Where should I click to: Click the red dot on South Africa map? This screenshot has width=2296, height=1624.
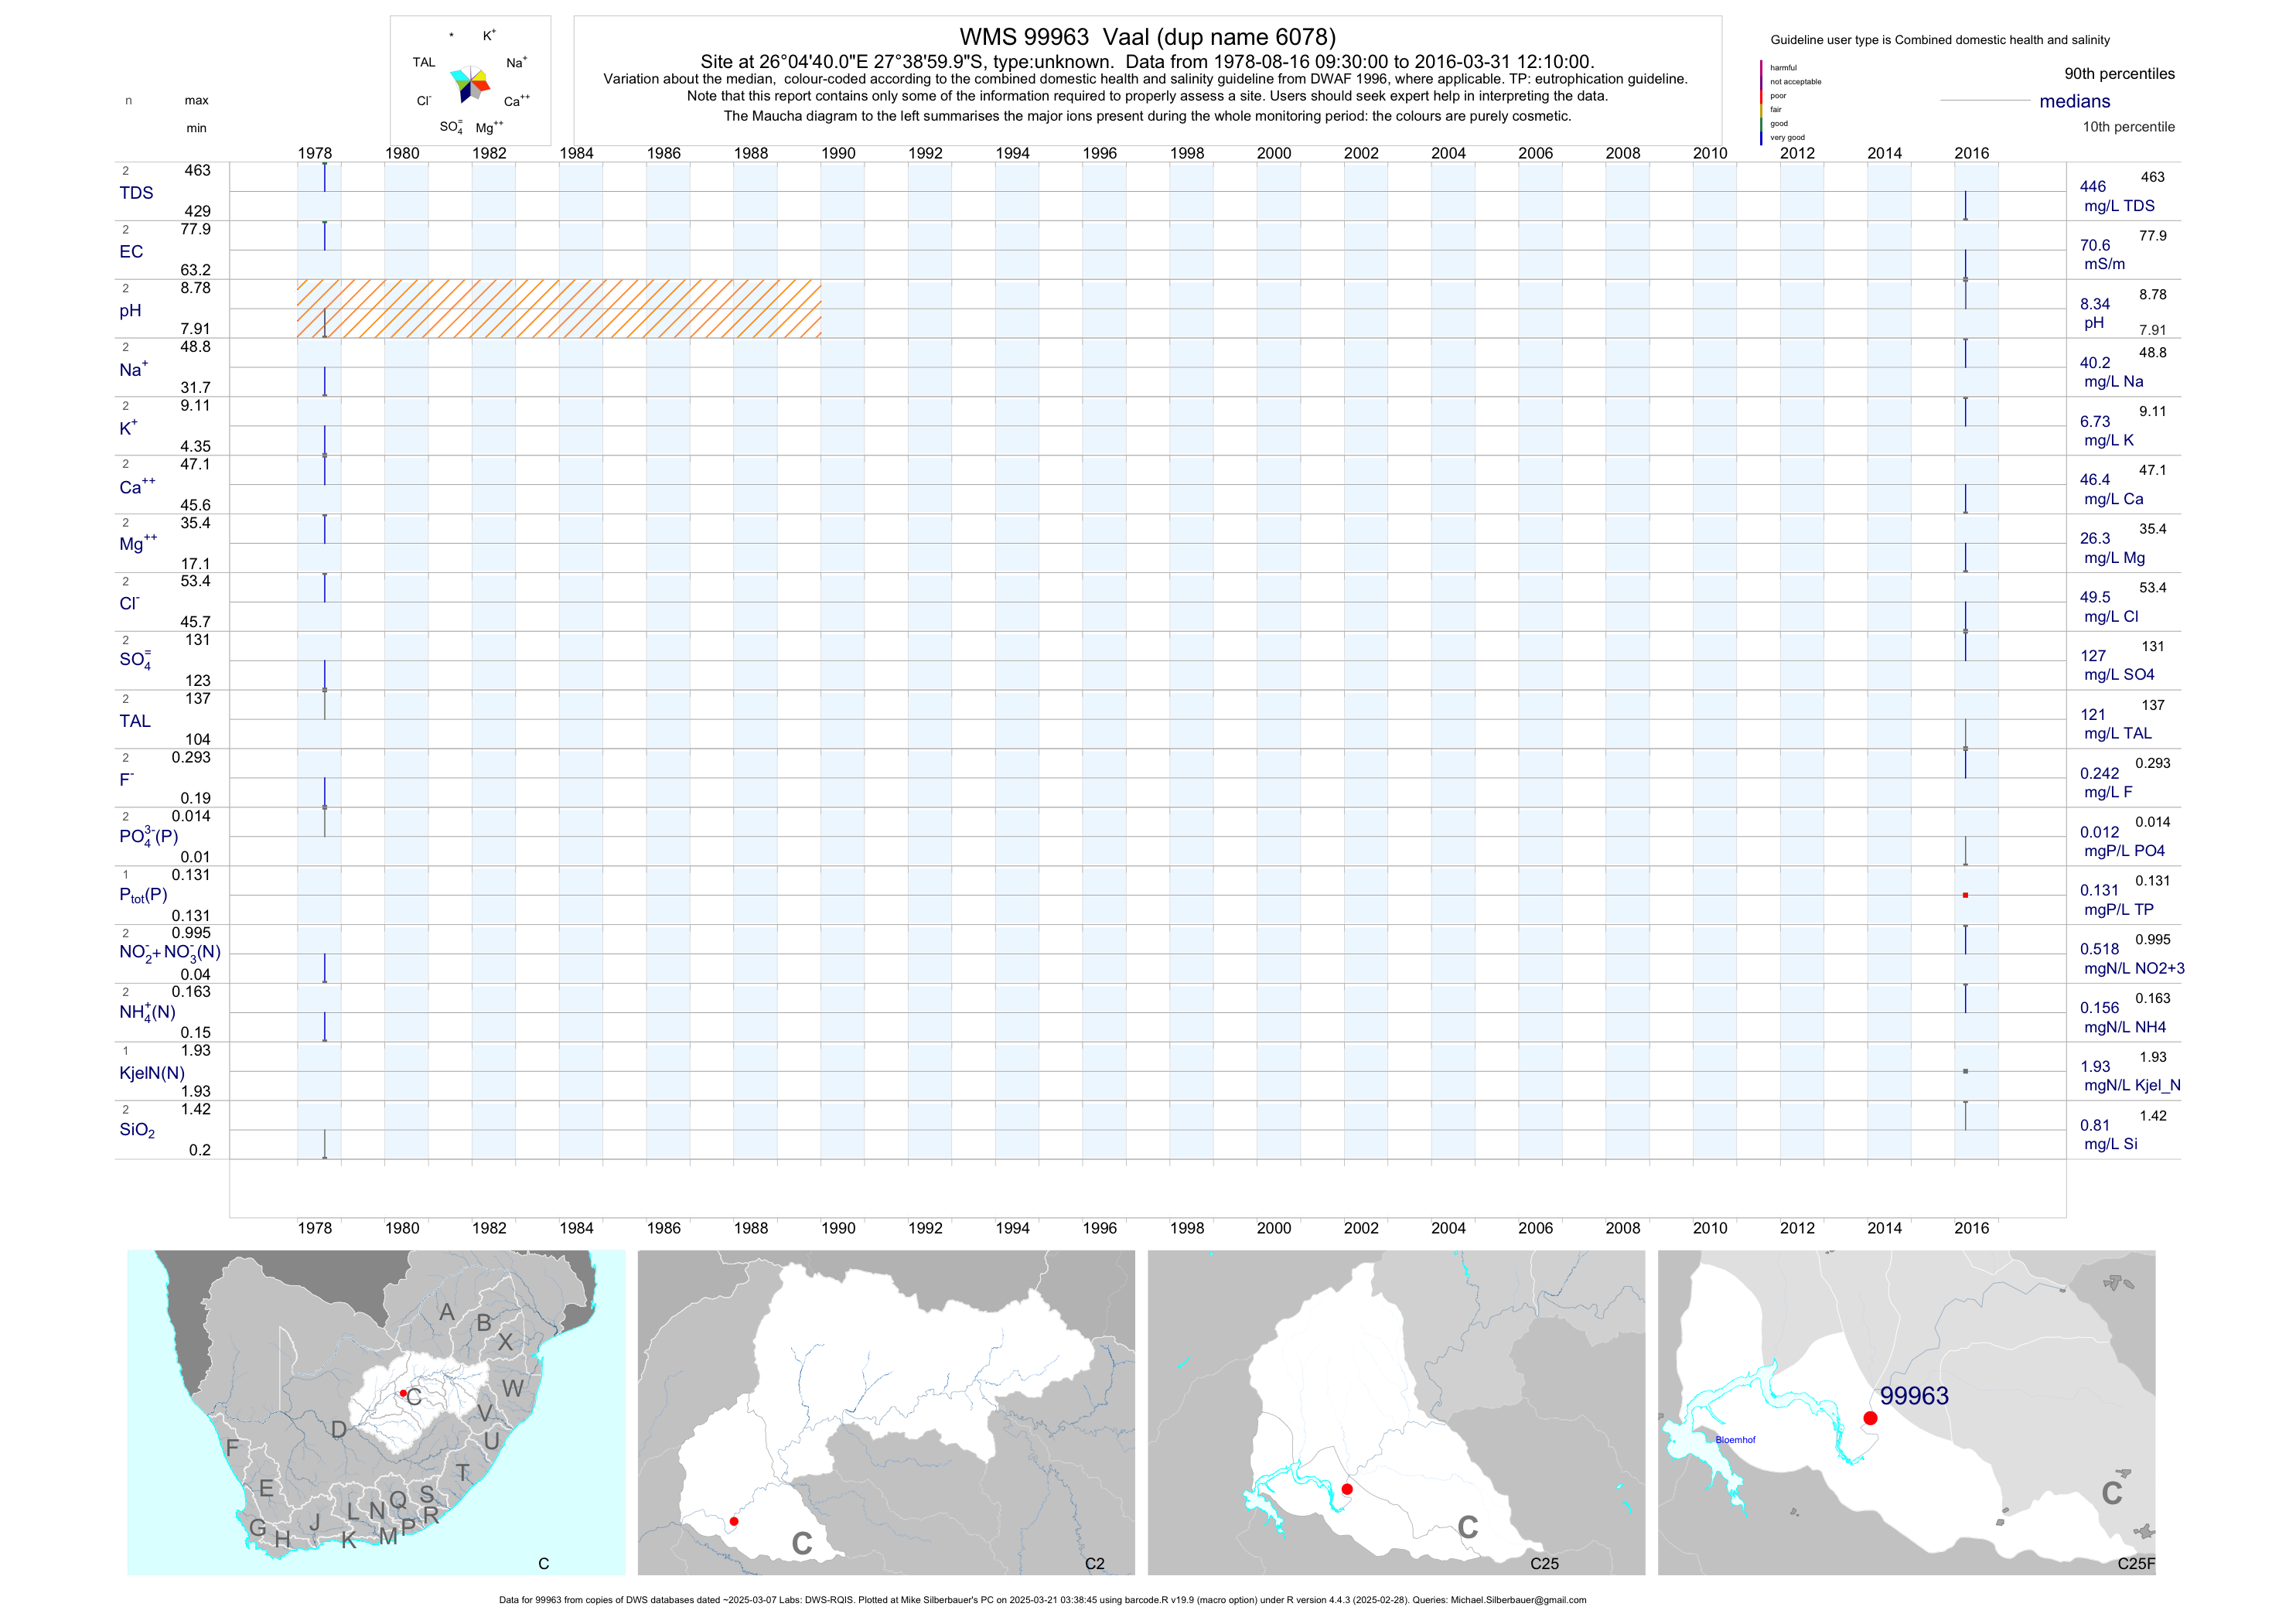tap(403, 1393)
